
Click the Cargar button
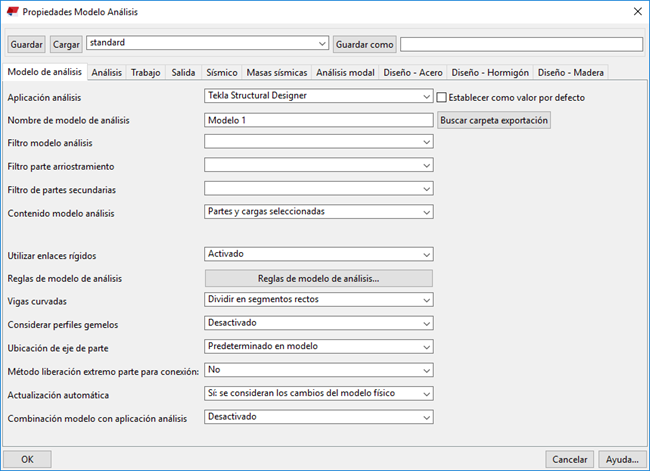66,45
